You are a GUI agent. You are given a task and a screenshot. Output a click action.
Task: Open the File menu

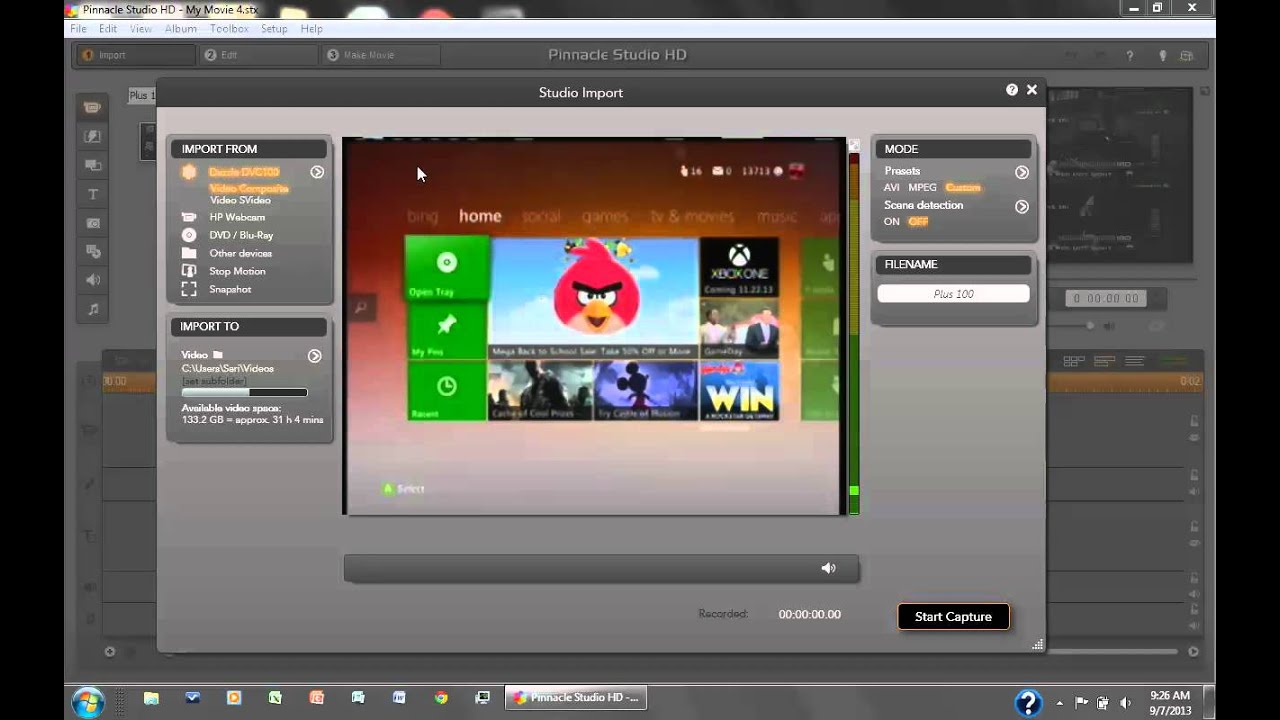point(78,29)
